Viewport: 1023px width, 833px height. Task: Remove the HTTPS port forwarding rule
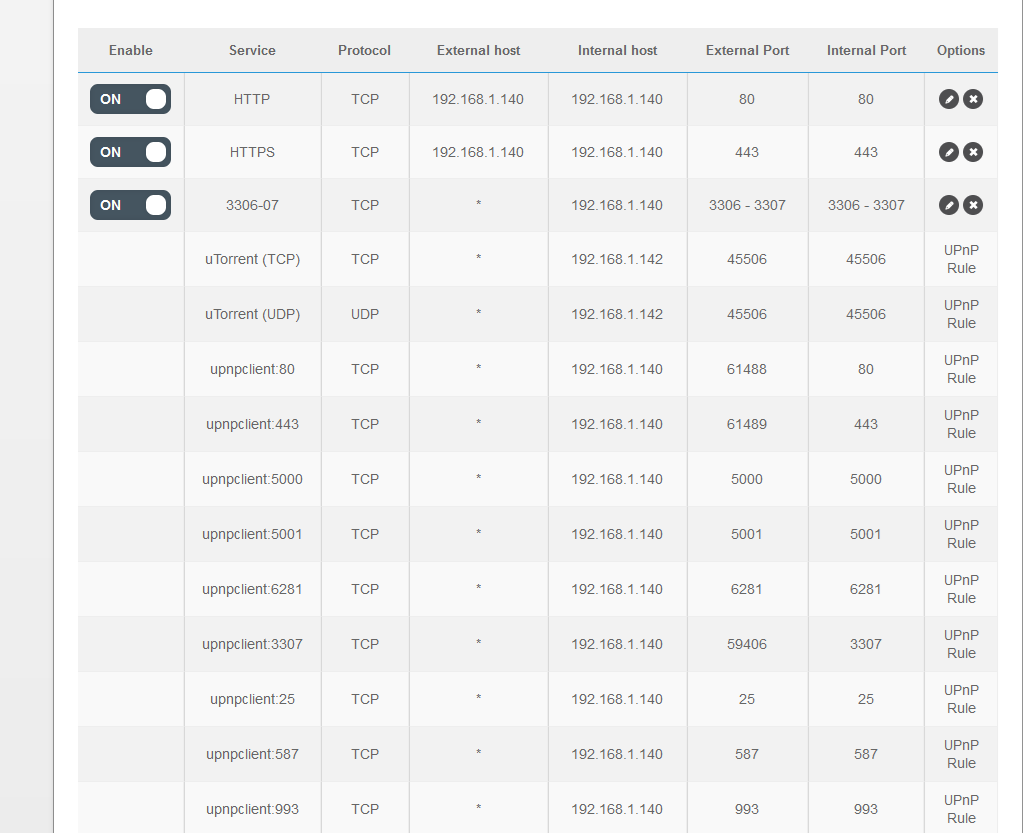click(x=972, y=152)
